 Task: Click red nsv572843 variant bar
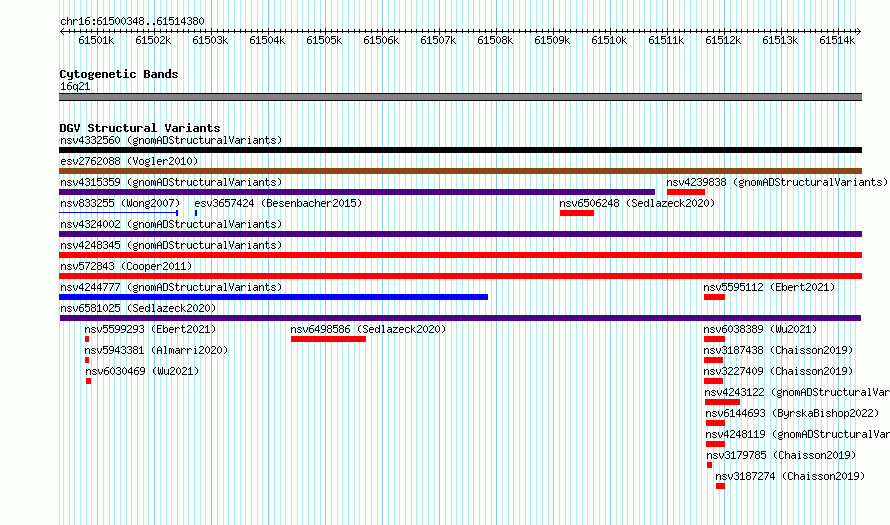(x=460, y=276)
